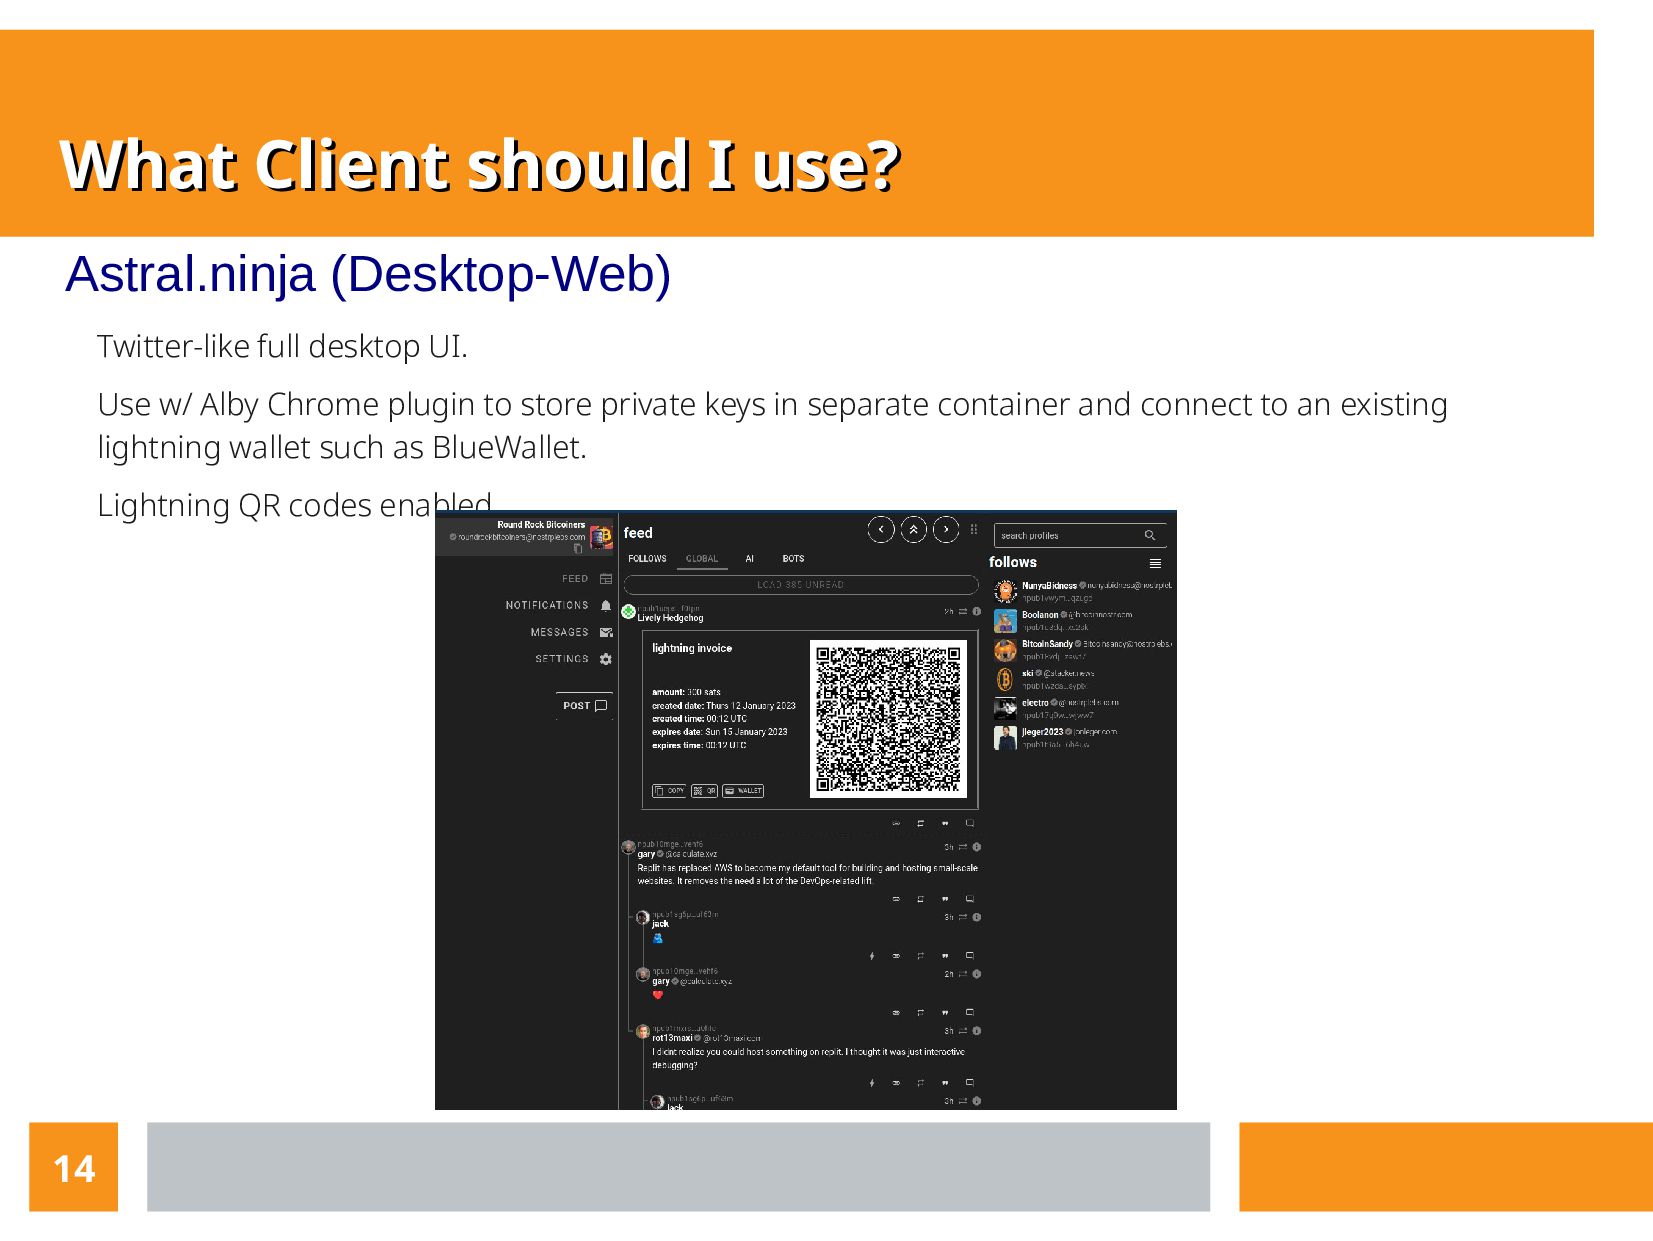Focus the search profiles field
The width and height of the screenshot is (1653, 1241).
point(1080,536)
